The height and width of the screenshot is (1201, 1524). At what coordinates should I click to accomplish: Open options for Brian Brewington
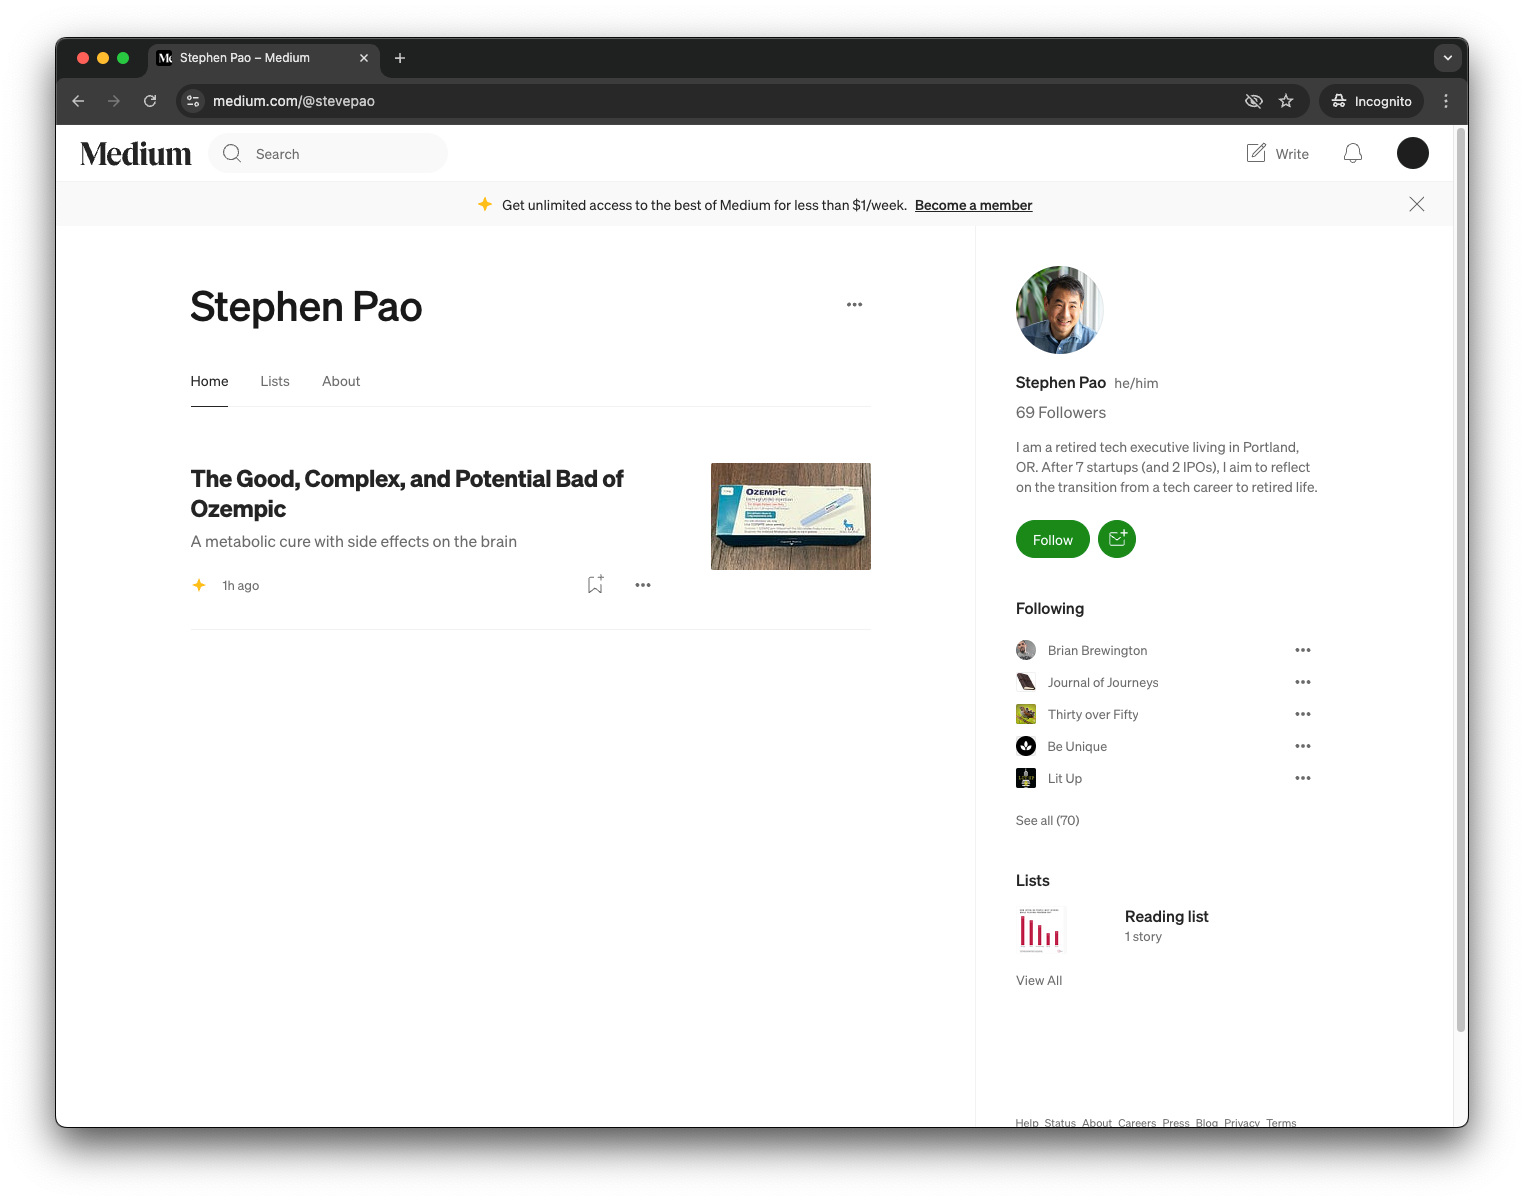point(1303,650)
